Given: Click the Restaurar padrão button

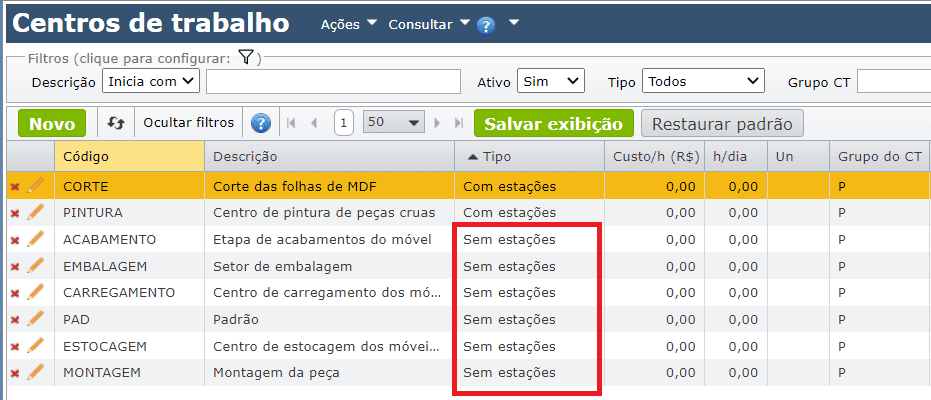Looking at the screenshot, I should click(721, 124).
